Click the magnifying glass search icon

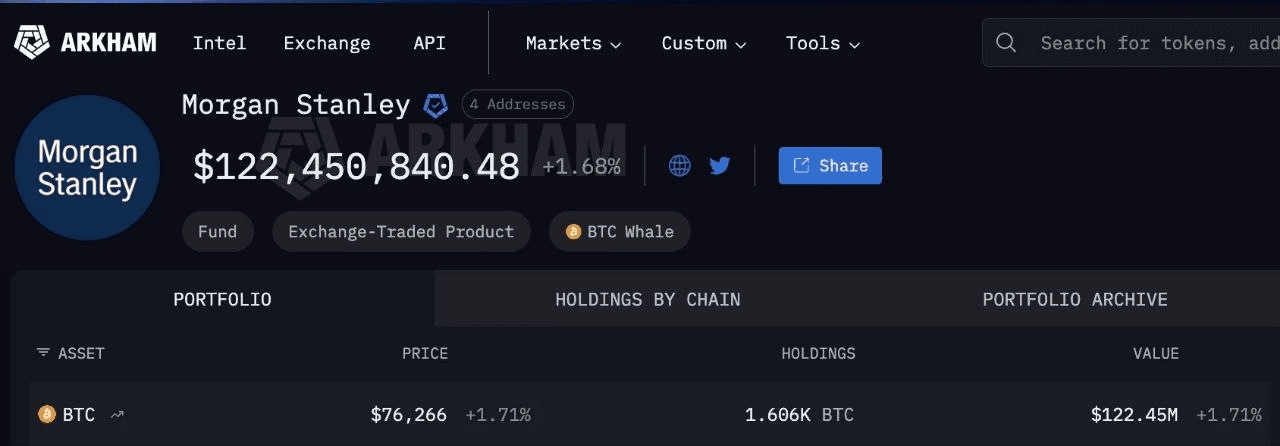[1006, 43]
